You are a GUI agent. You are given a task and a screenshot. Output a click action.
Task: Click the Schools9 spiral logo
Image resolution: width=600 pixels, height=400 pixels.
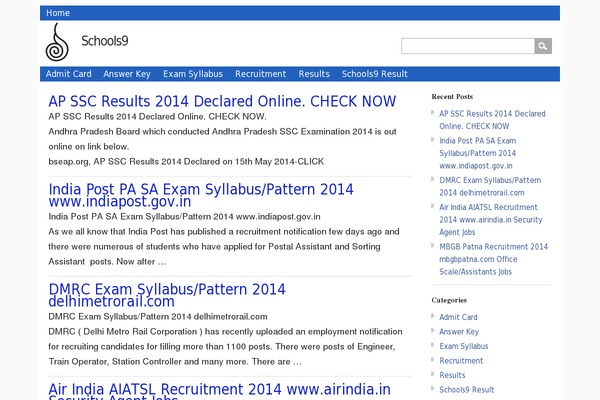[57, 42]
